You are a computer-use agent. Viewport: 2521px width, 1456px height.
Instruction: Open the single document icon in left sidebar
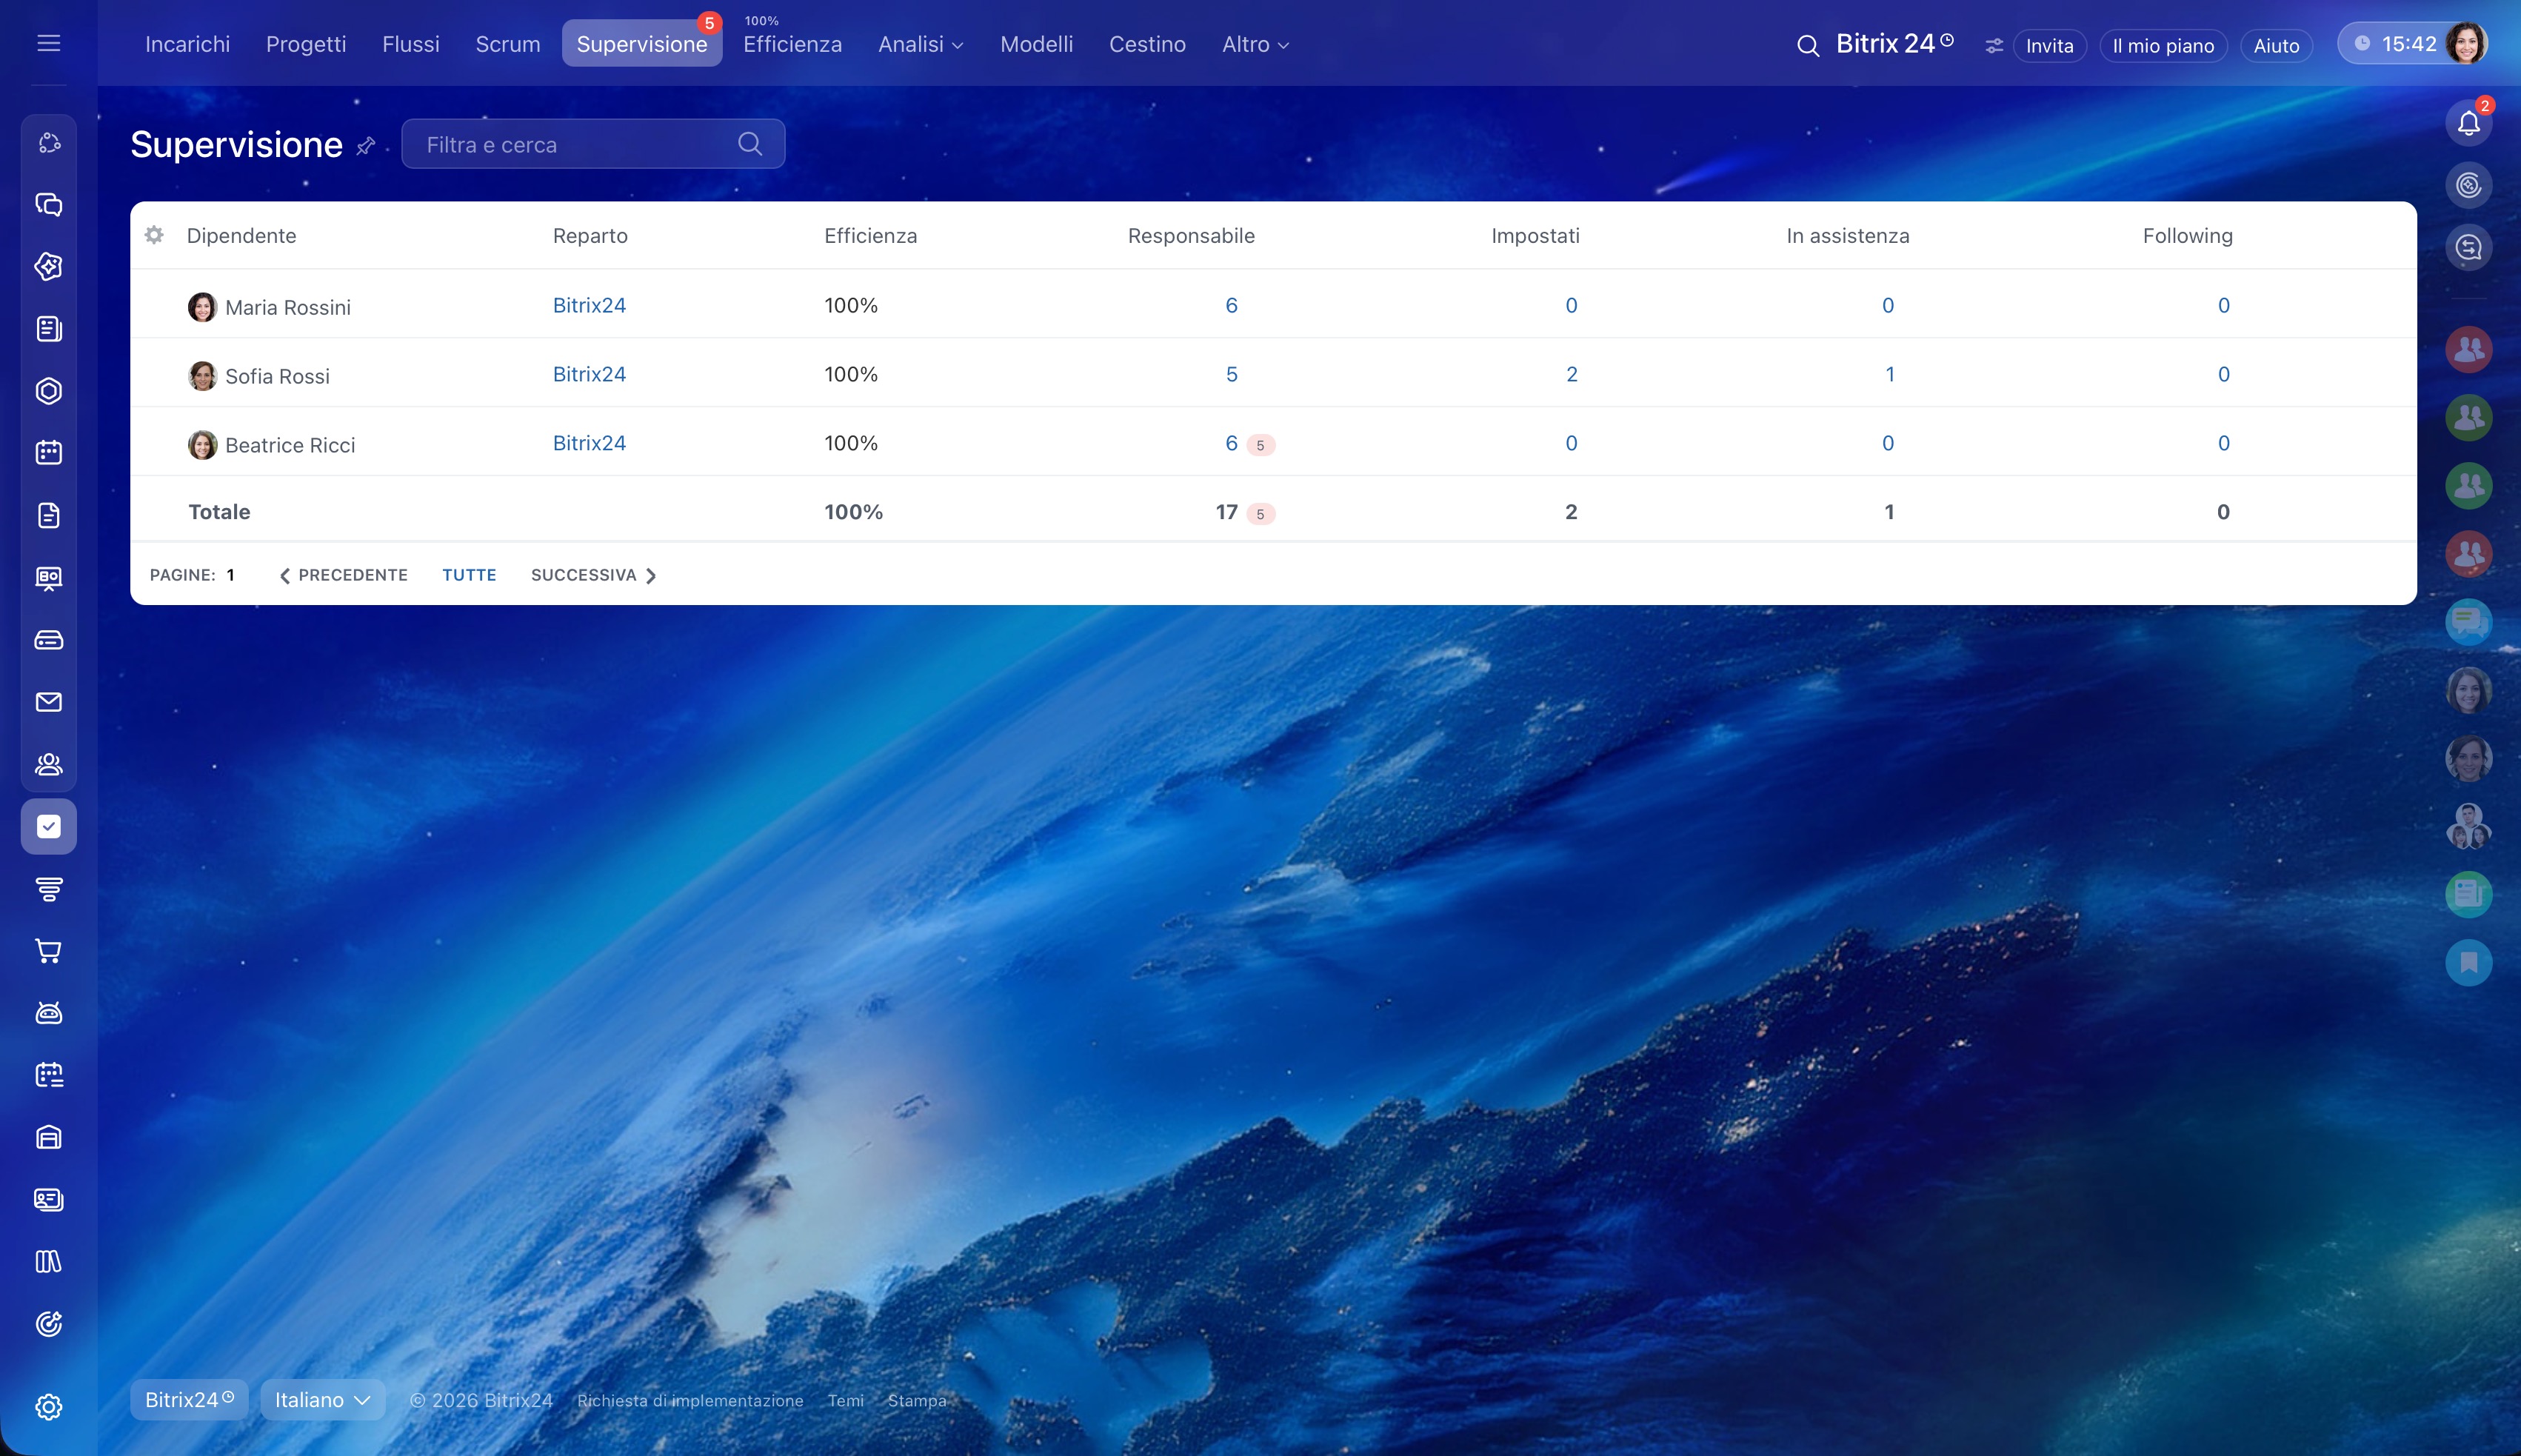pyautogui.click(x=48, y=515)
